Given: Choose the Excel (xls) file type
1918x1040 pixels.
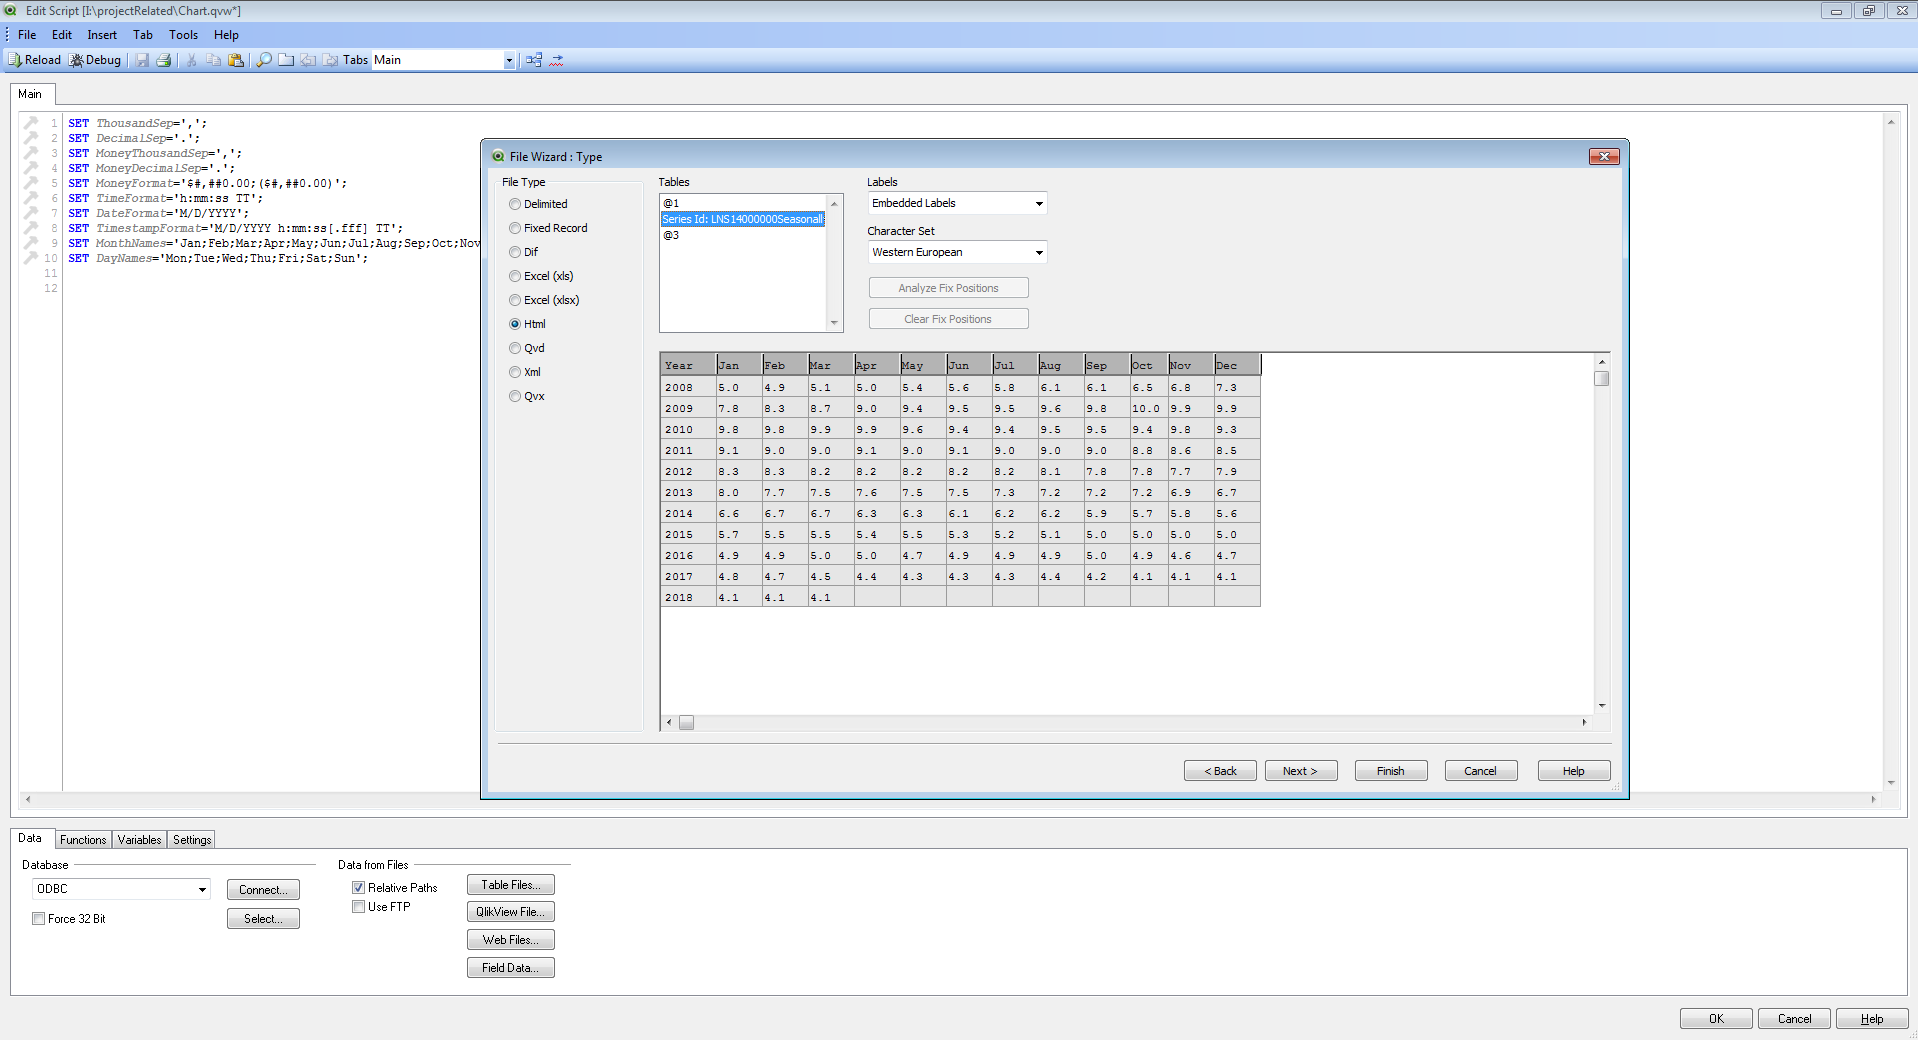Looking at the screenshot, I should click(541, 276).
